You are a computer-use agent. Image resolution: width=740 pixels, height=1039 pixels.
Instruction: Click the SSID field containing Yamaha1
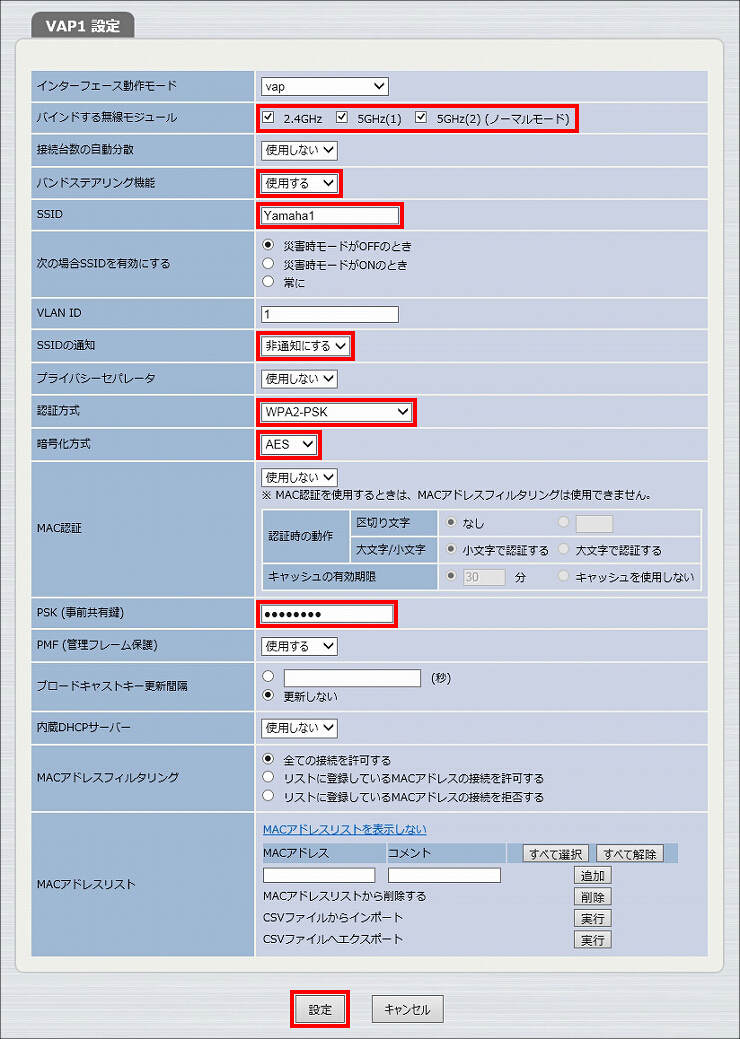pyautogui.click(x=329, y=215)
